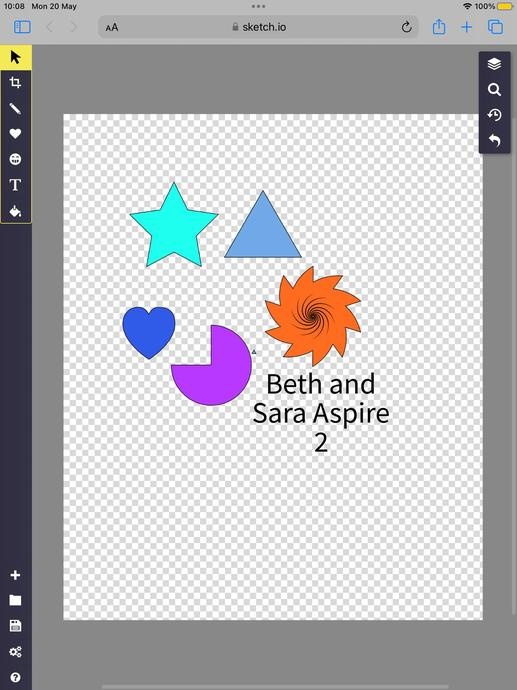Open the Help question mark icon
Image resolution: width=517 pixels, height=690 pixels.
point(15,677)
